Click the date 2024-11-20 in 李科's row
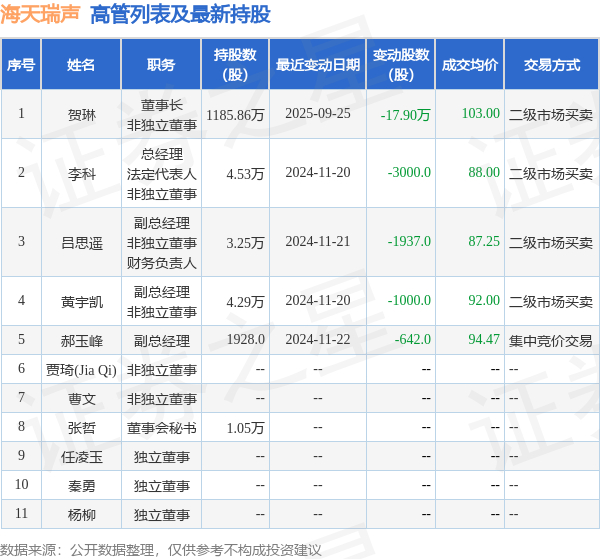 pos(318,173)
